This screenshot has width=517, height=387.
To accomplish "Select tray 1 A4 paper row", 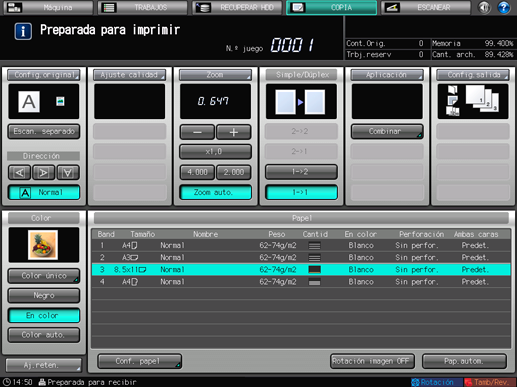I will (301, 246).
